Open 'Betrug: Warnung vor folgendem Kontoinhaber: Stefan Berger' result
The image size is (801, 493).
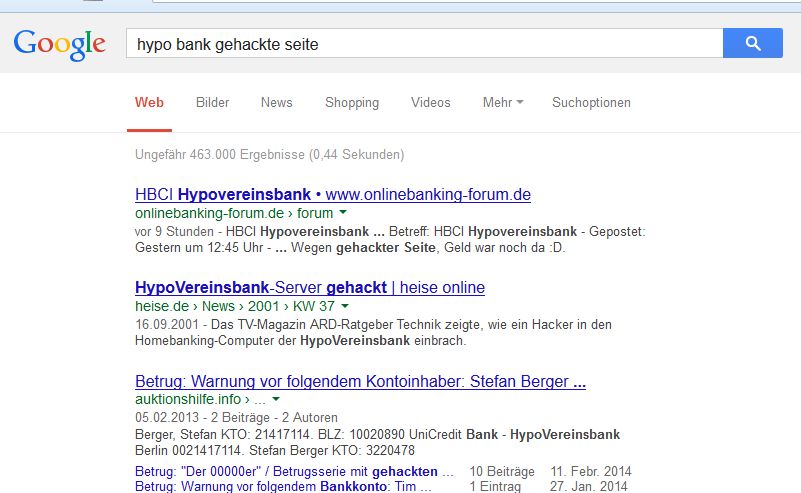click(x=360, y=381)
